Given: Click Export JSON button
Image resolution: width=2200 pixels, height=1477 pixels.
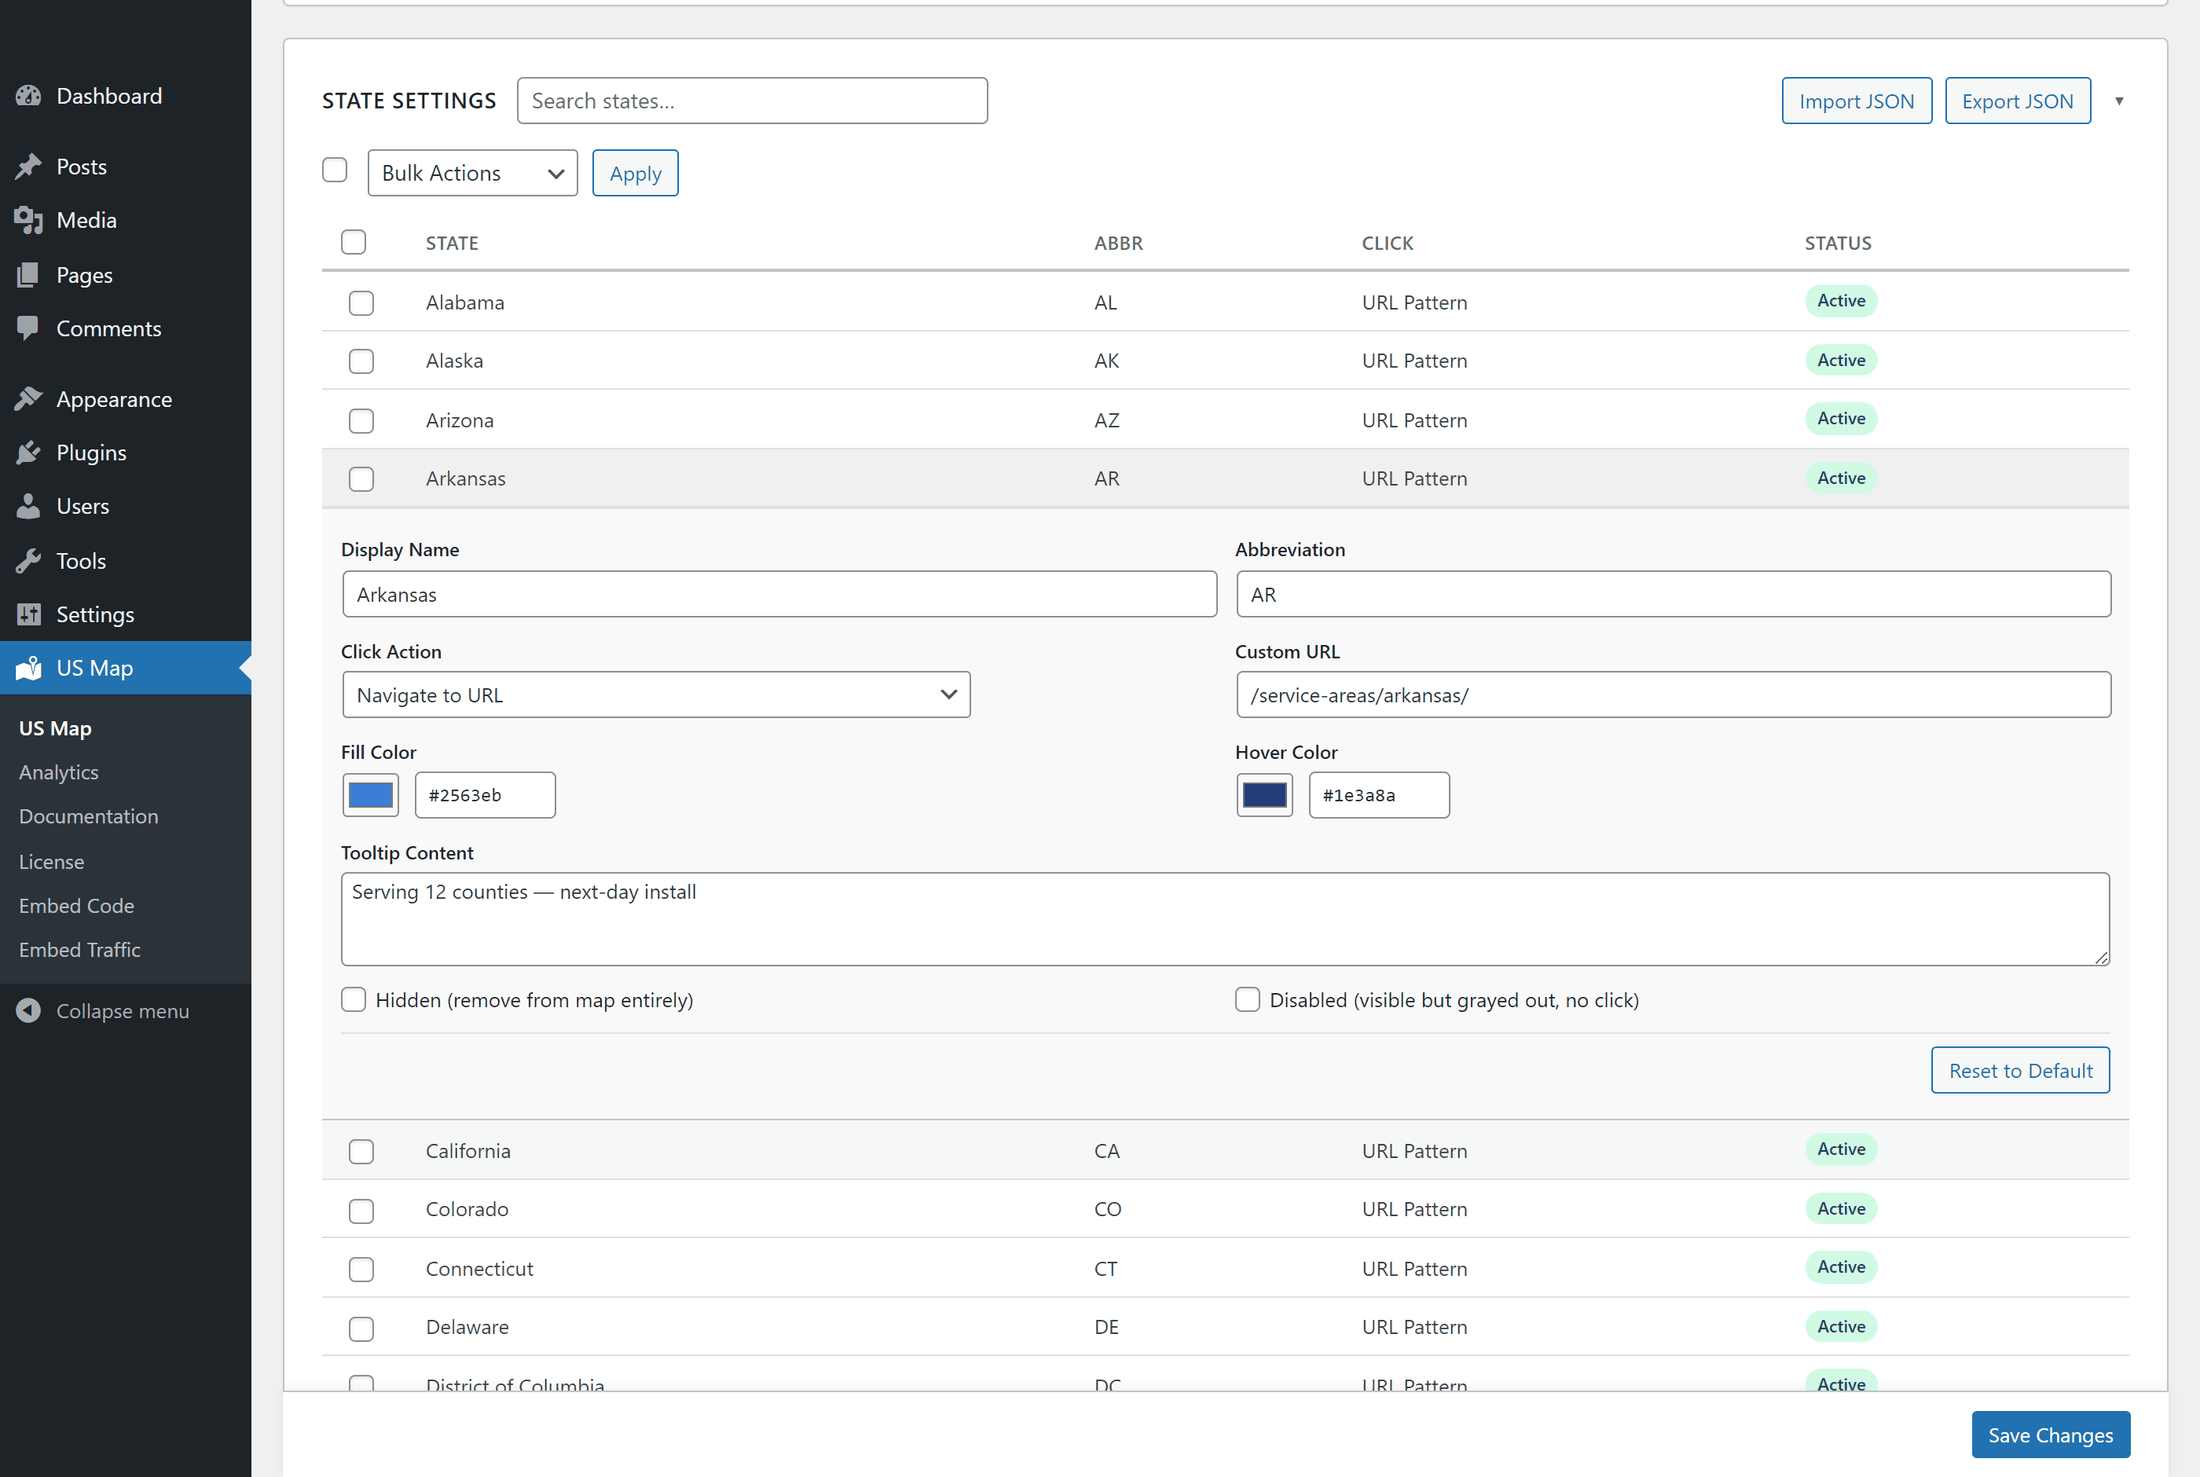Looking at the screenshot, I should tap(2018, 101).
